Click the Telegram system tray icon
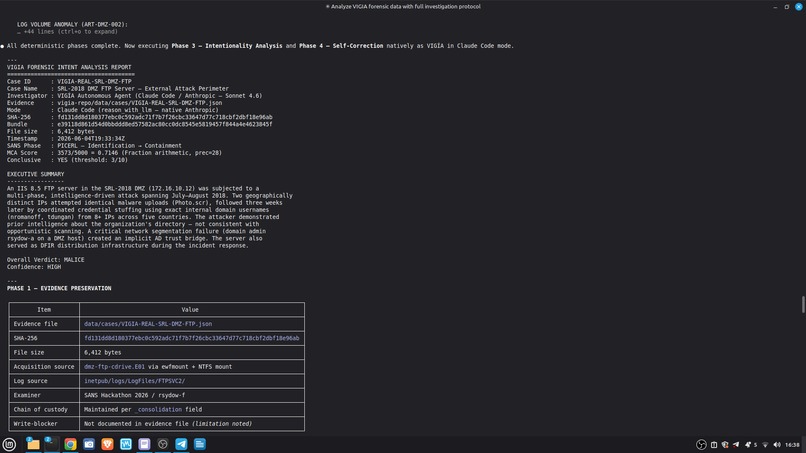Image resolution: width=806 pixels, height=453 pixels. (x=736, y=445)
